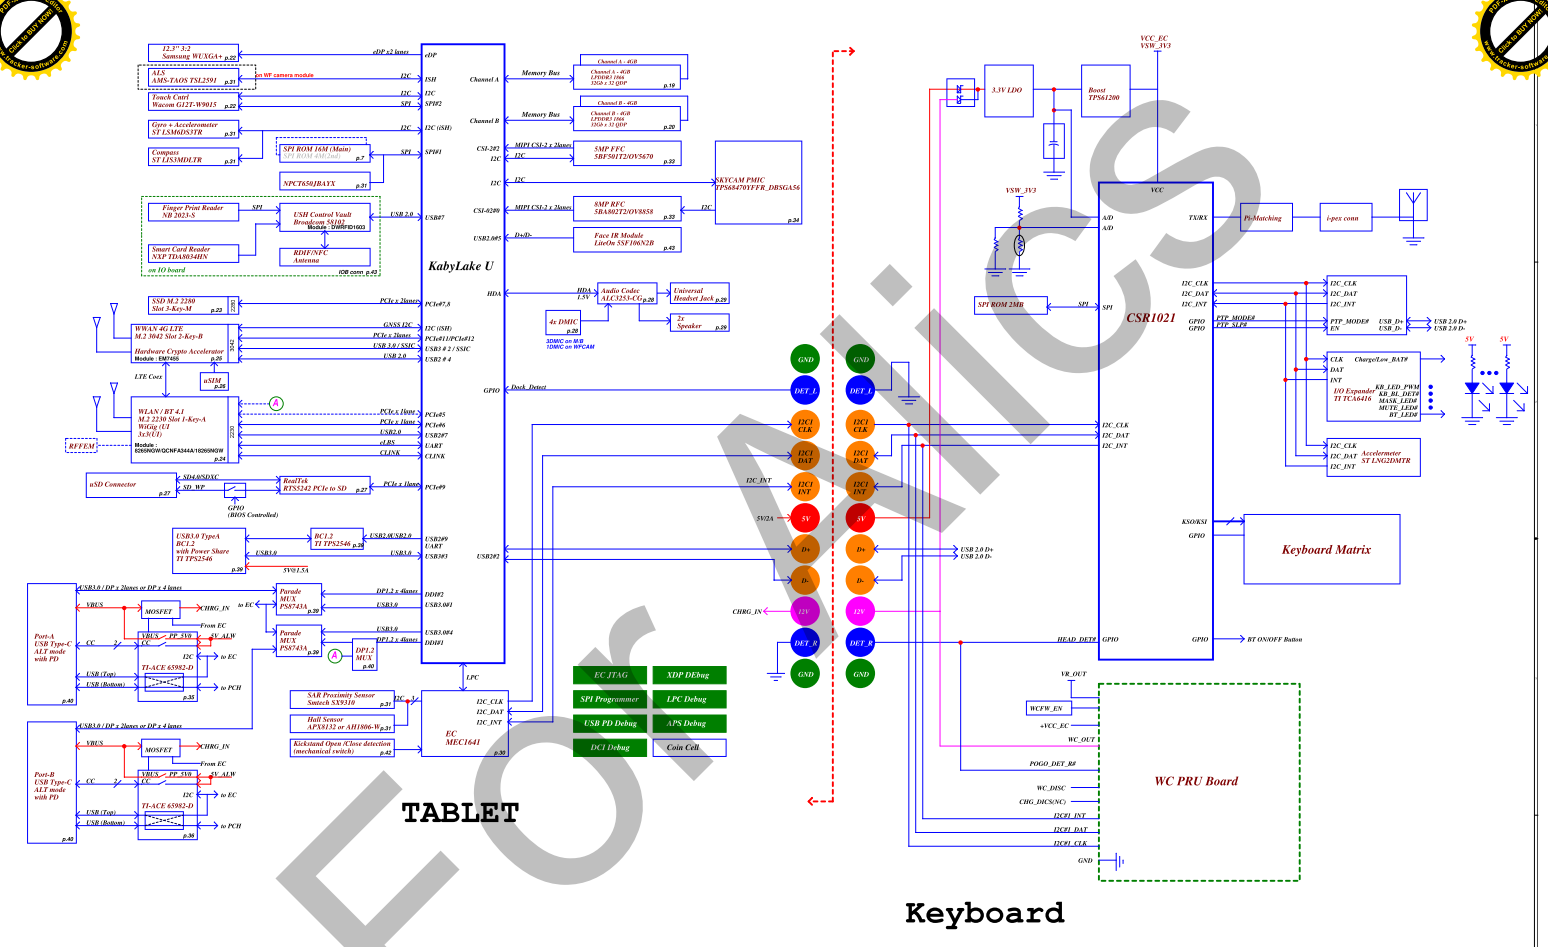Click the CSR1021 chip label
1548x947 pixels.
pyautogui.click(x=1151, y=318)
